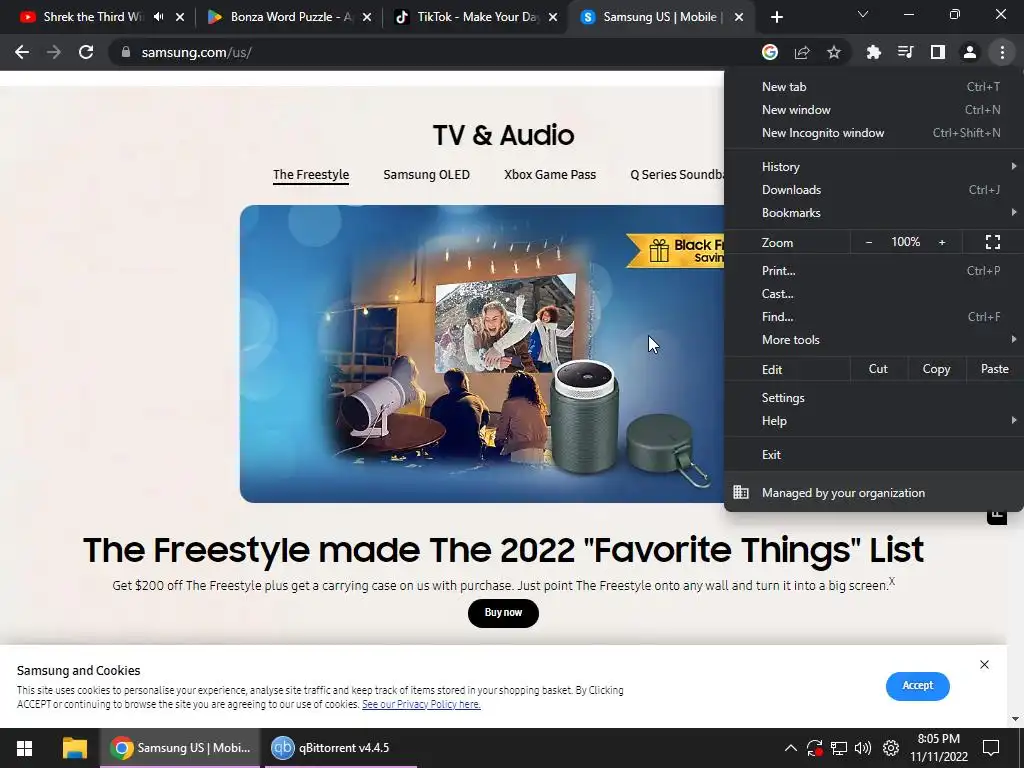Expand the Help submenu
The width and height of the screenshot is (1024, 768).
874,421
